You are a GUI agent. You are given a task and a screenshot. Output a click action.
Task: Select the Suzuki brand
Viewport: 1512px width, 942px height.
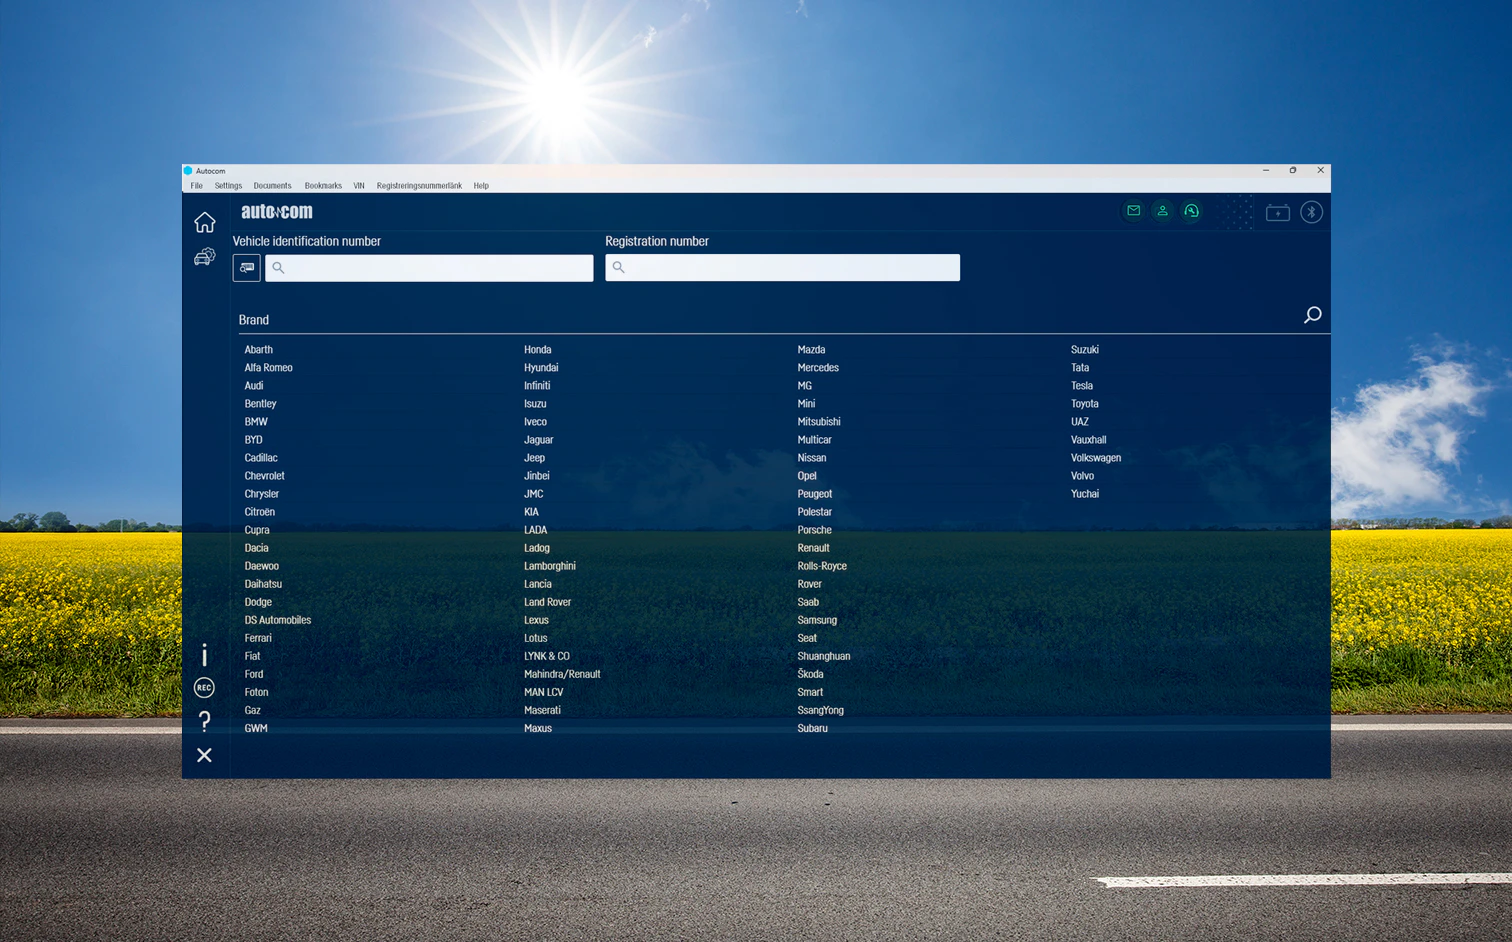1085,350
